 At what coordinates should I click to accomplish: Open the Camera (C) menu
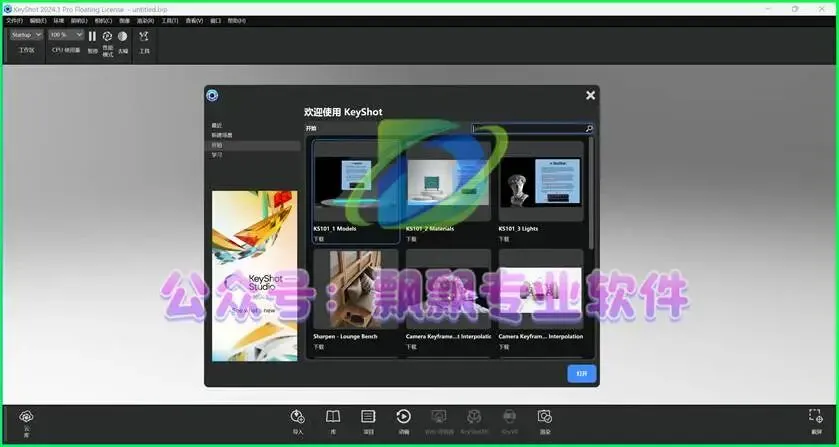(103, 21)
